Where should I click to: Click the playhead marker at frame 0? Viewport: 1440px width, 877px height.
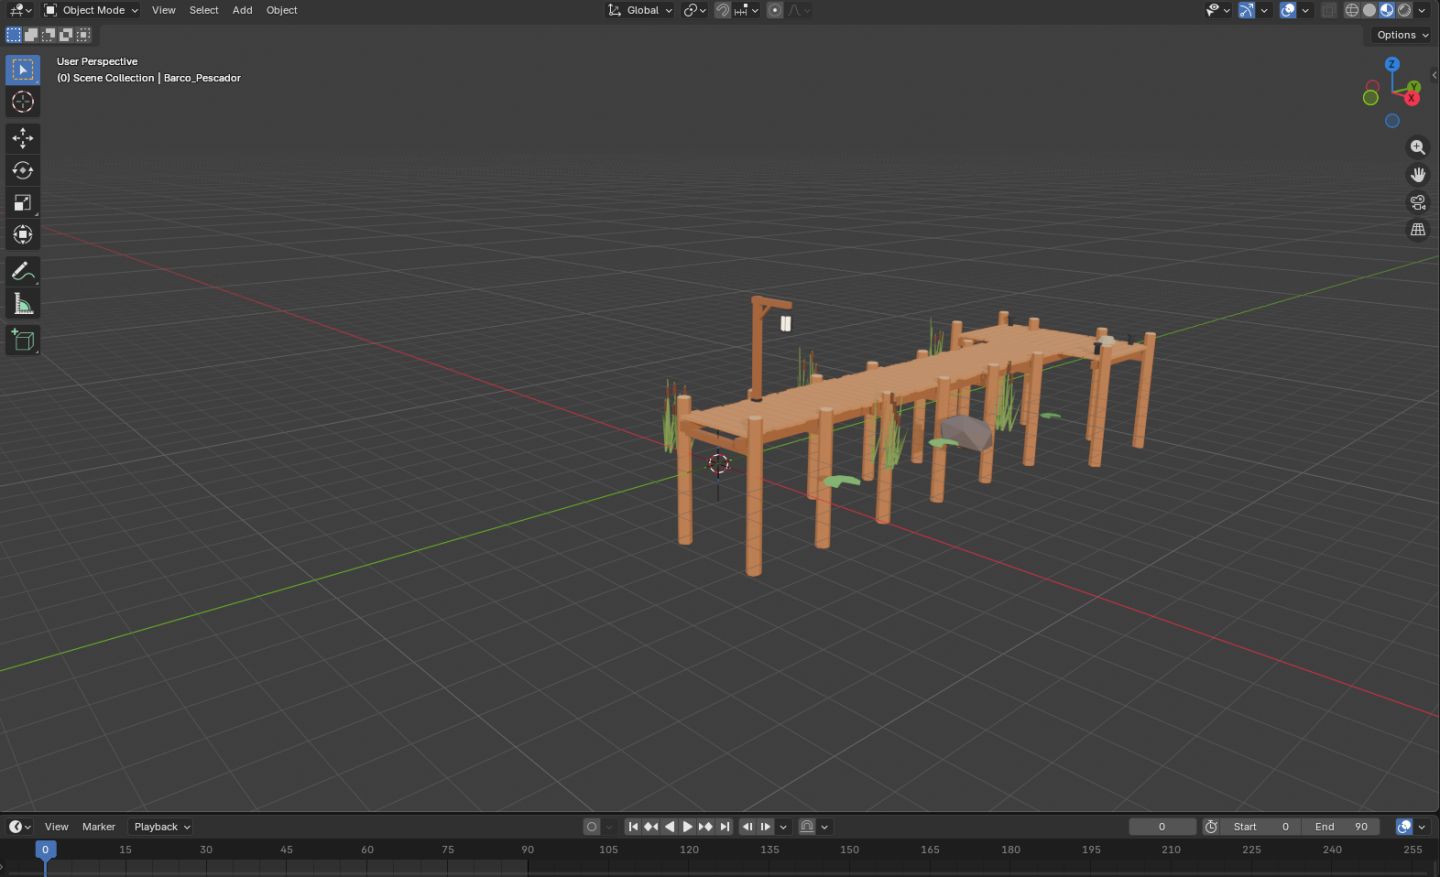(45, 849)
